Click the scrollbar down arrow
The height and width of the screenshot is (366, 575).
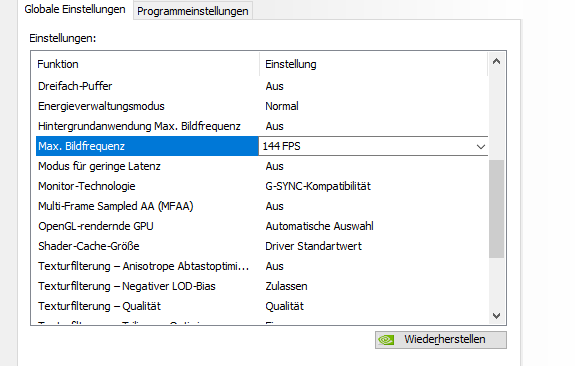(497, 316)
